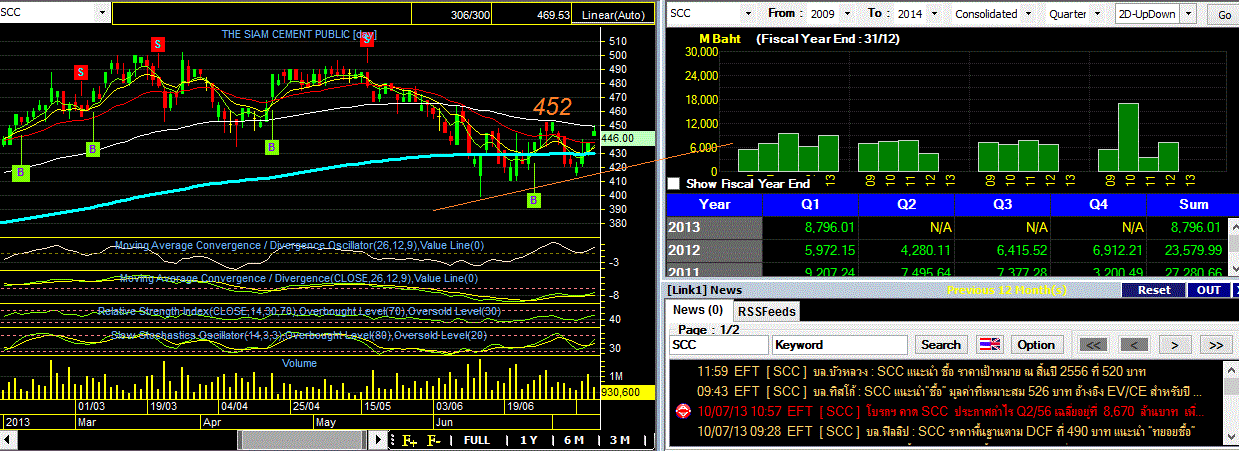The width and height of the screenshot is (1243, 451).
Task: Go to the previous news page (<)
Action: click(1132, 344)
